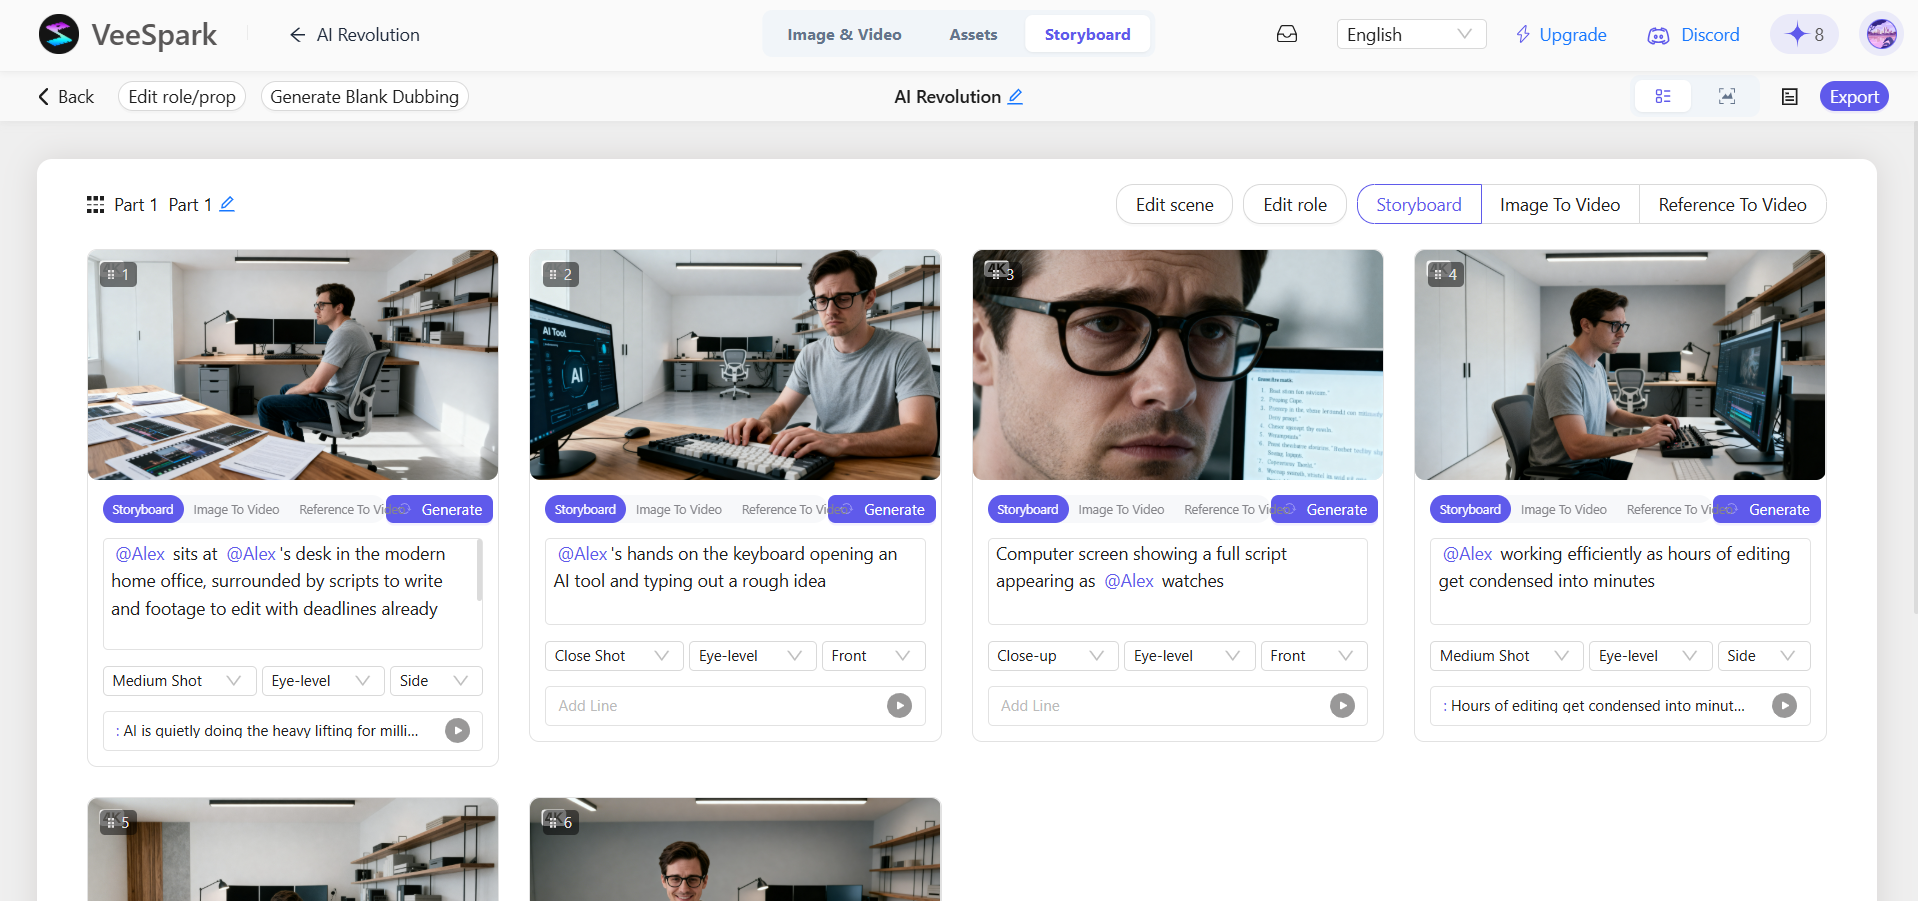Click the drag-grid icon next to Part 1
Image resolution: width=1918 pixels, height=901 pixels.
[96, 205]
